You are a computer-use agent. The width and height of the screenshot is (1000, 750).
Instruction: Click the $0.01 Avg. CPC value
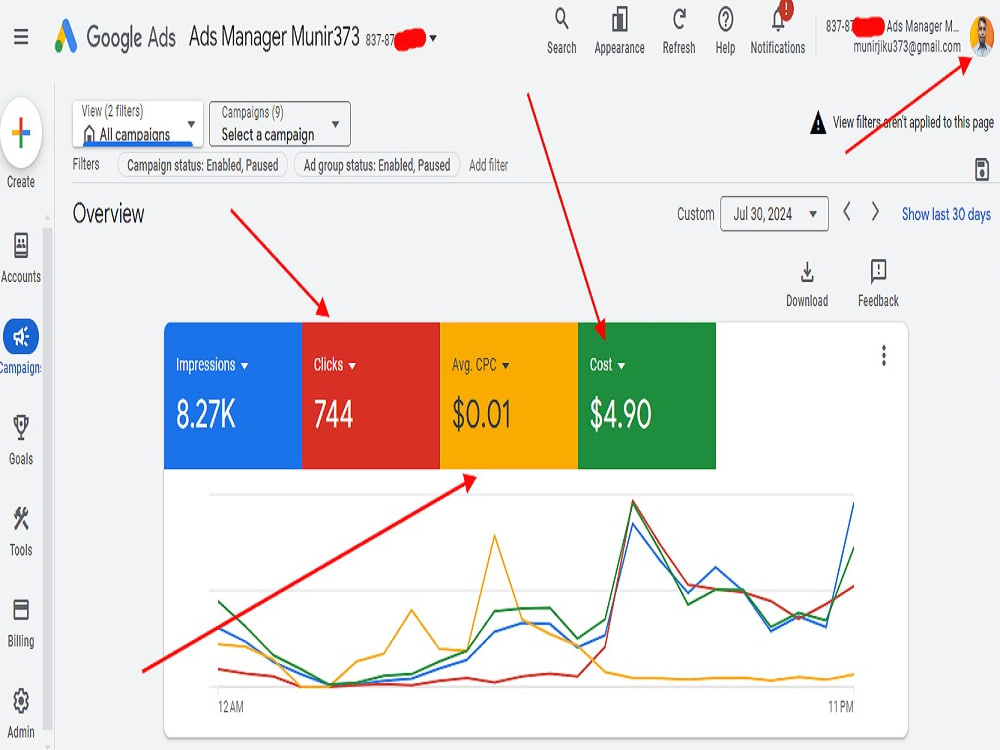(x=482, y=414)
